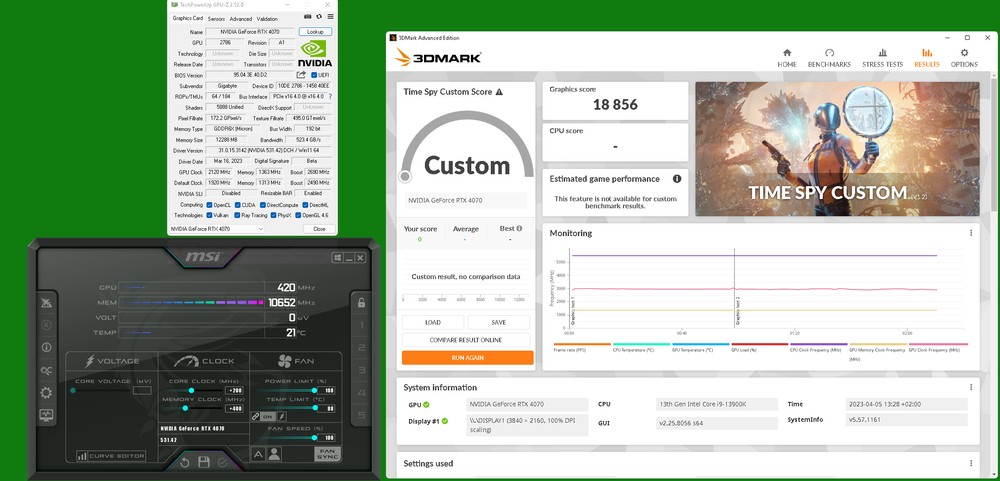
Task: Click the Estimated game performance info icon
Action: point(677,179)
